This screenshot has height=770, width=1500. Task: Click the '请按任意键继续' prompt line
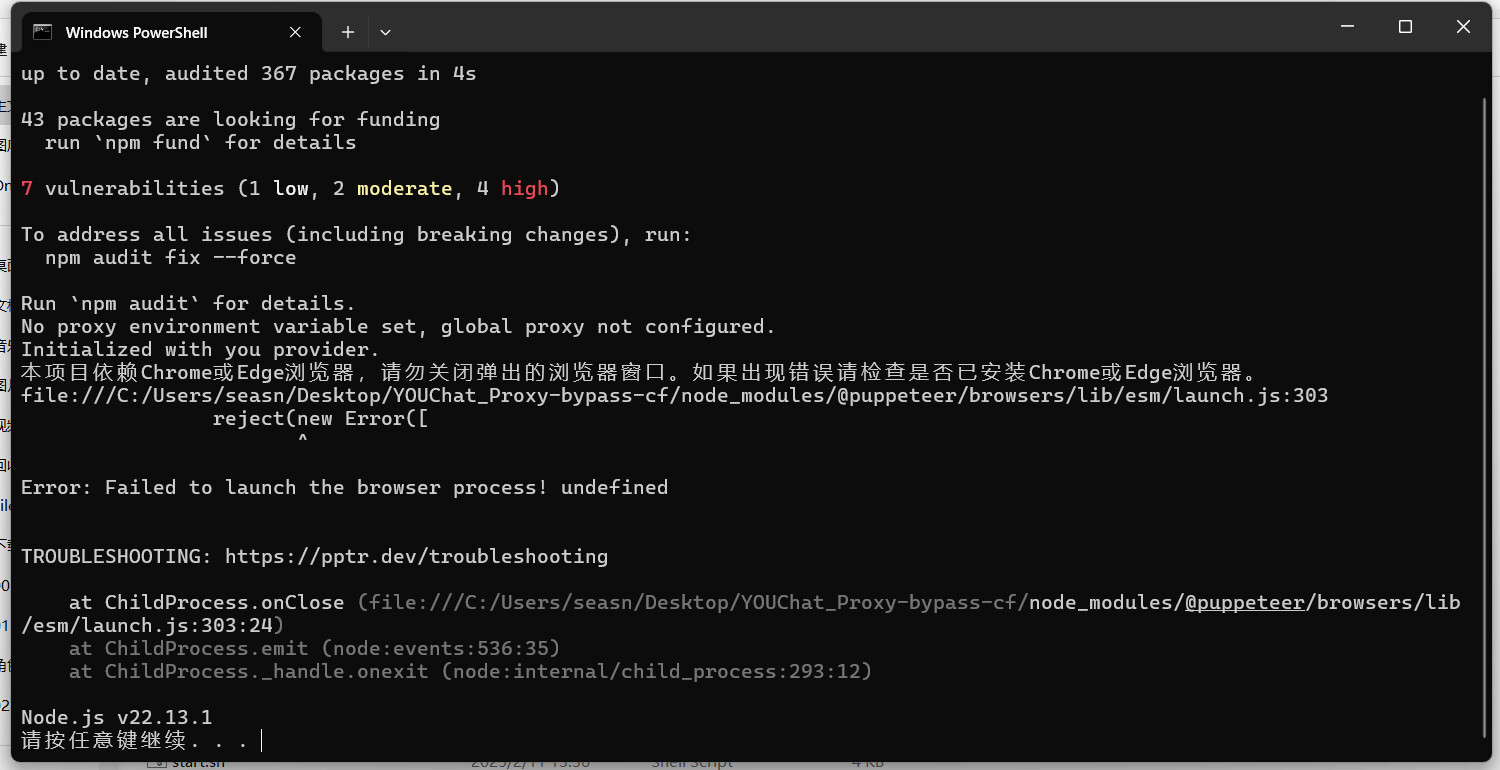pos(134,741)
